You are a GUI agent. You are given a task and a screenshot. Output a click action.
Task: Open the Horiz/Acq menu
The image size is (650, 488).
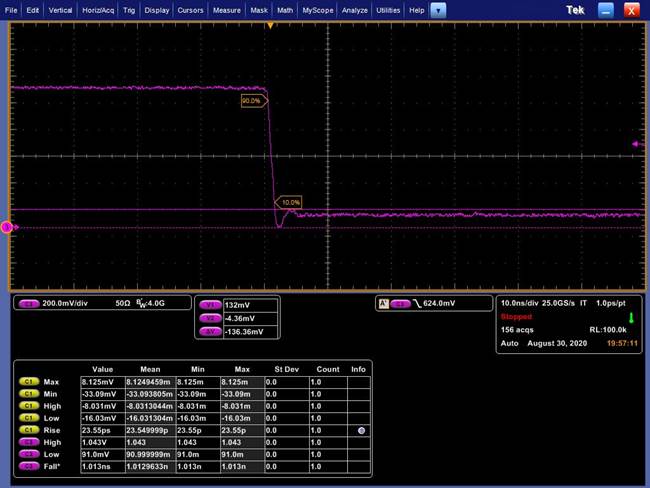click(x=98, y=10)
